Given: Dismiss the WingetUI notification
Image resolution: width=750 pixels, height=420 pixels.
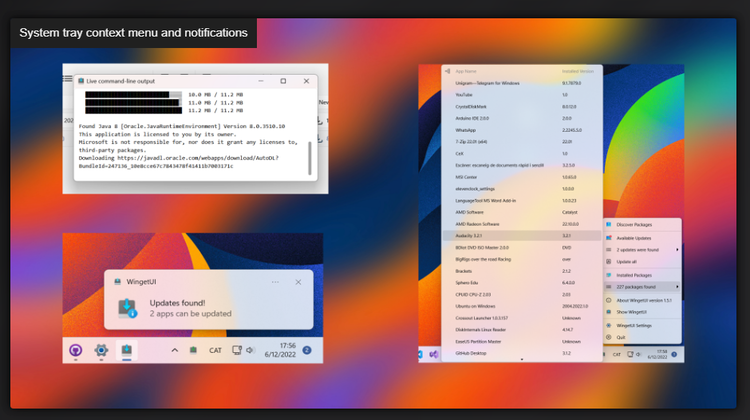Looking at the screenshot, I should click(x=296, y=282).
